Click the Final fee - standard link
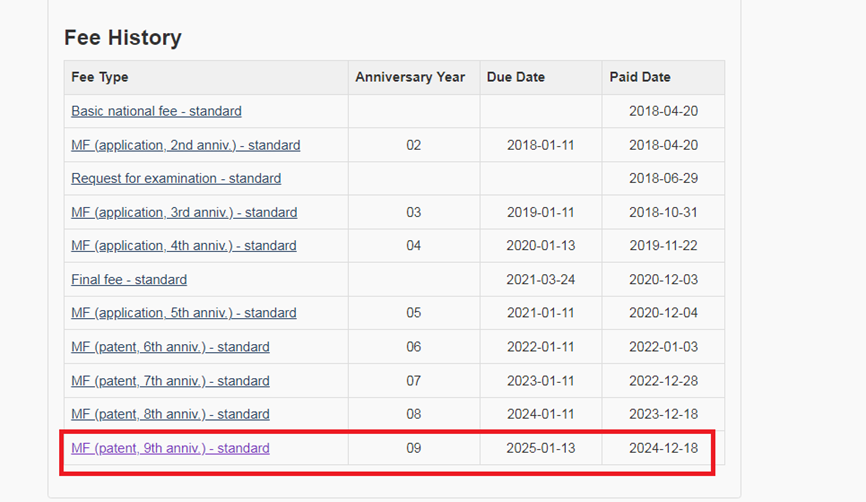Screen dimensions: 866x502 129,280
